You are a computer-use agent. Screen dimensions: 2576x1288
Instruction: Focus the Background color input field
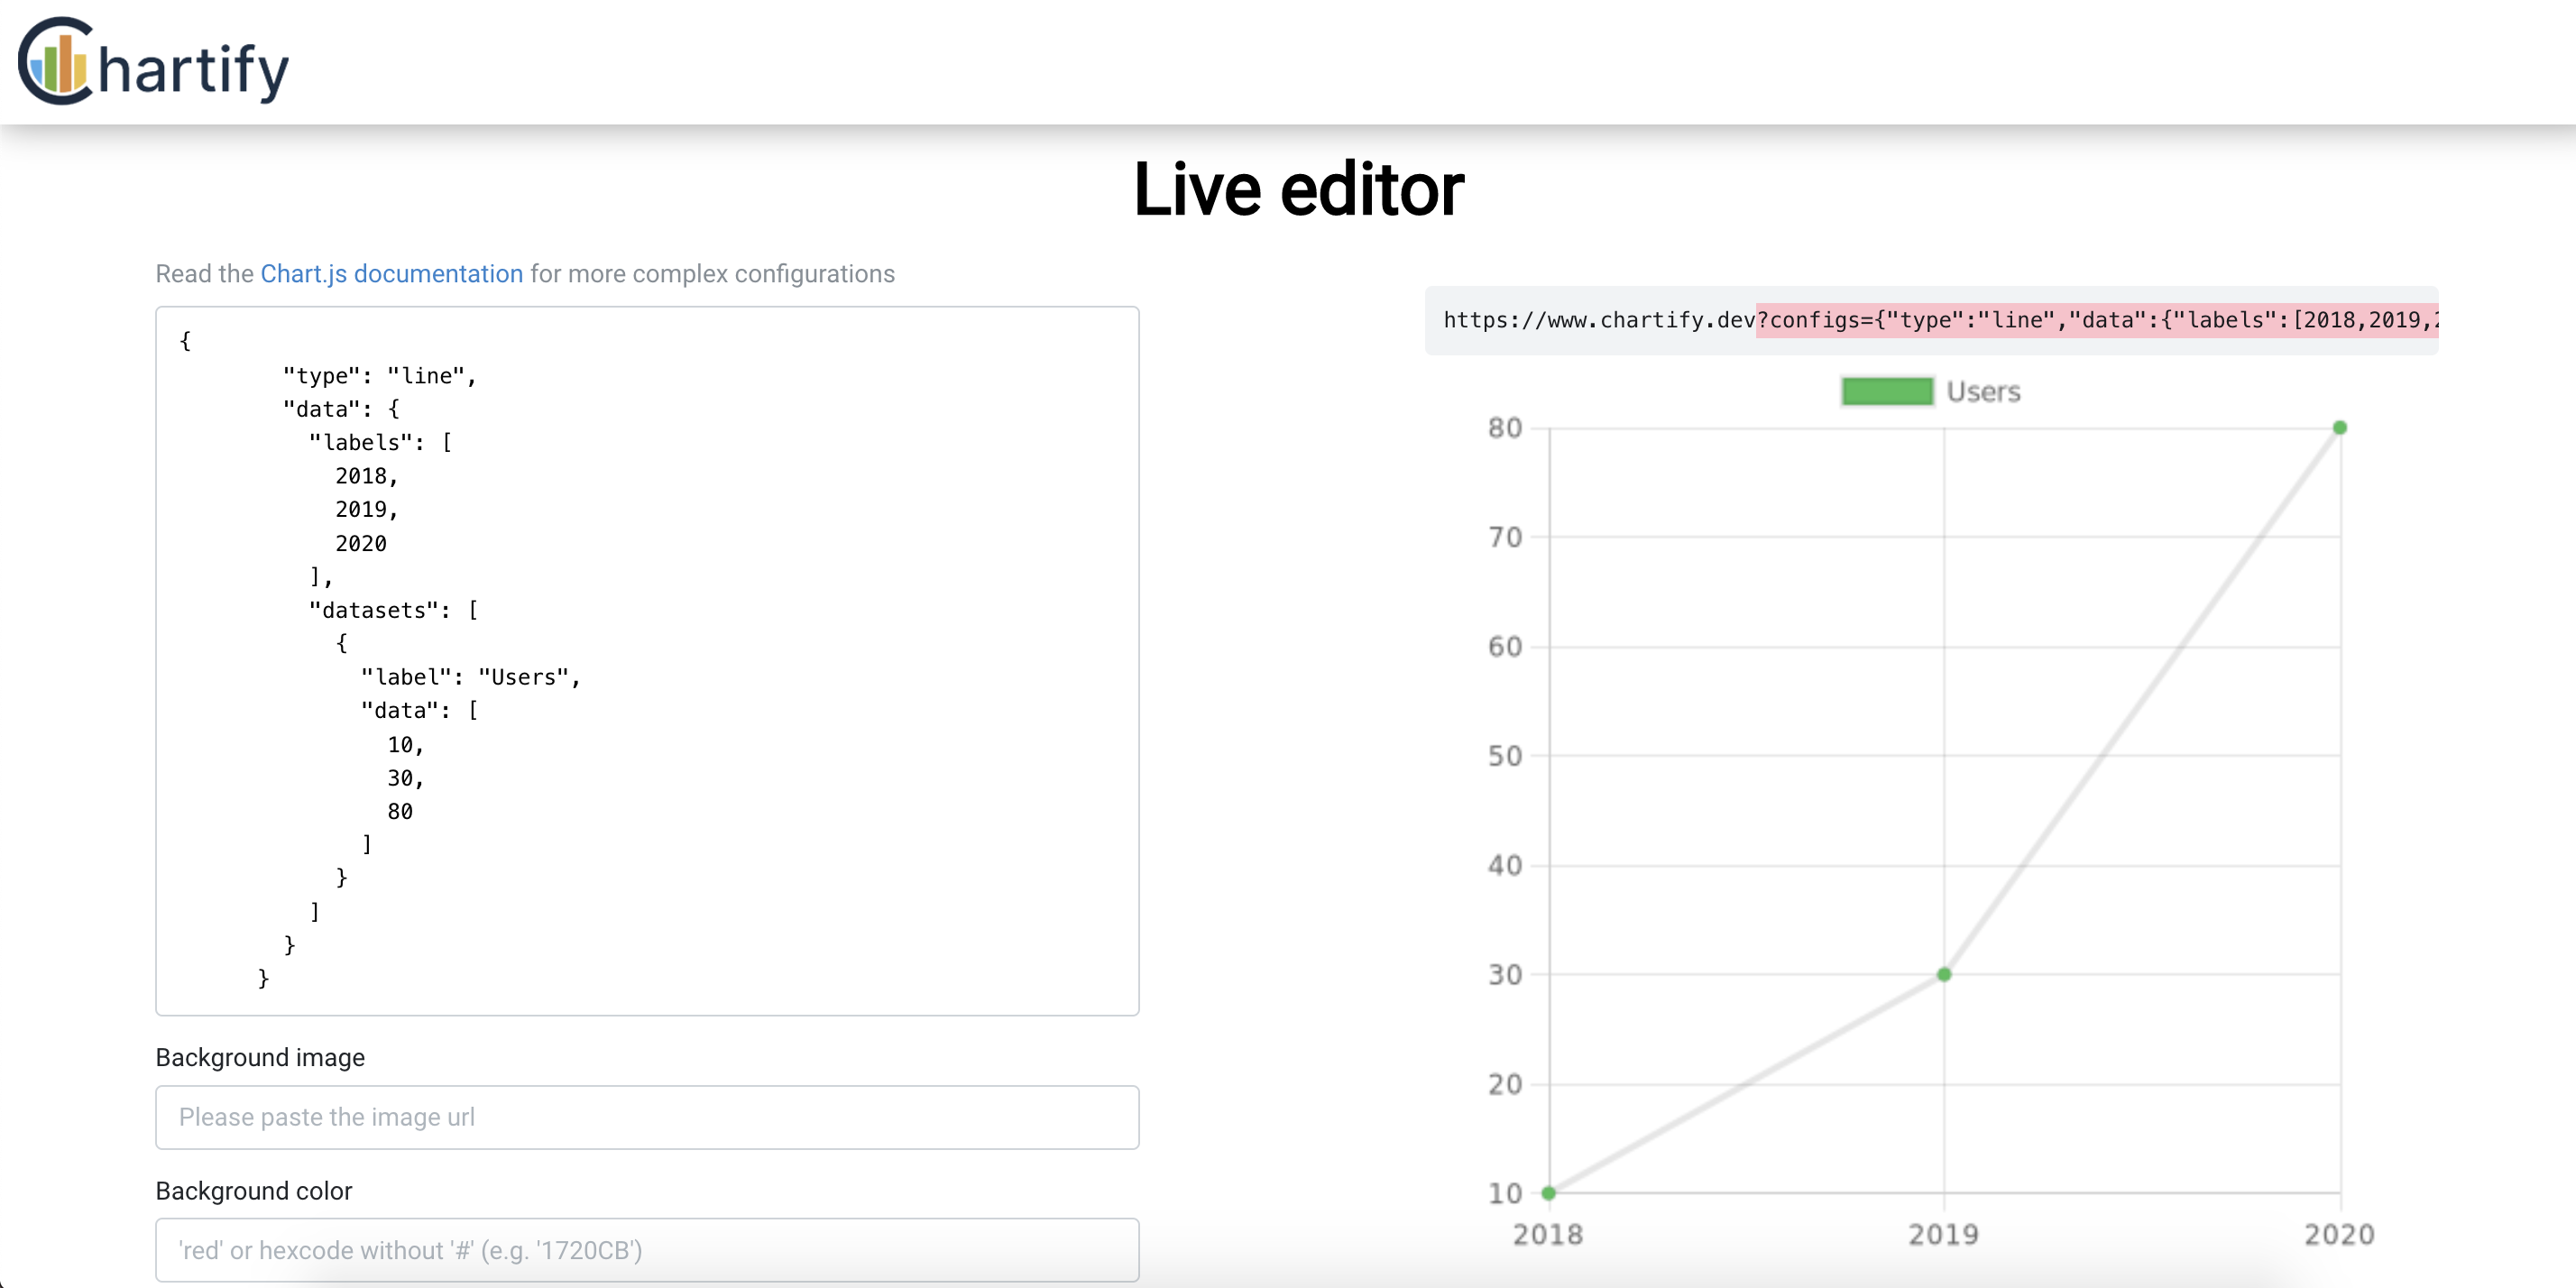(647, 1250)
